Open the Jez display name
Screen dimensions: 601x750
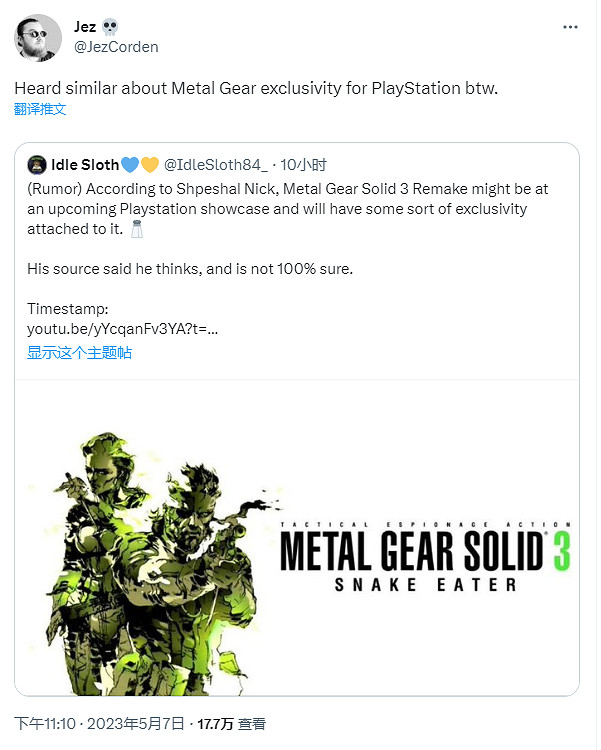pyautogui.click(x=85, y=27)
